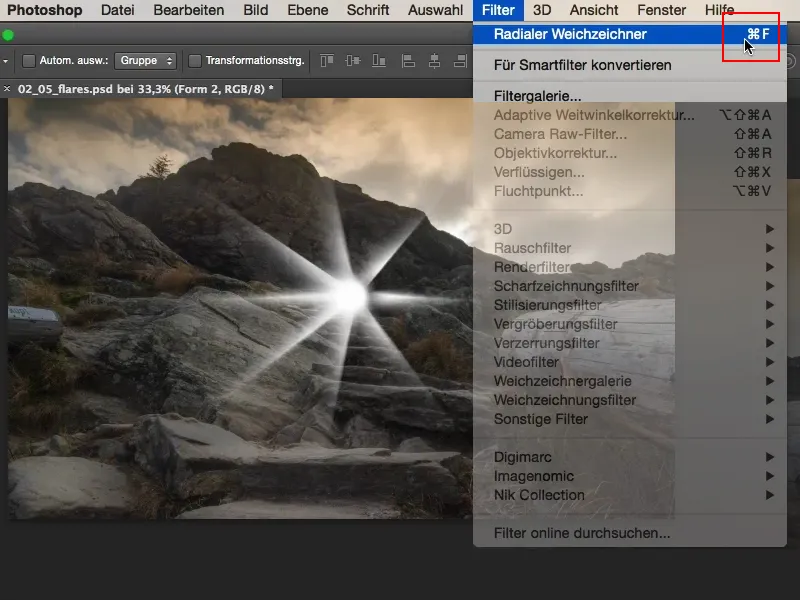Image resolution: width=800 pixels, height=600 pixels.
Task: Open the Ansicht menu
Action: click(x=594, y=10)
